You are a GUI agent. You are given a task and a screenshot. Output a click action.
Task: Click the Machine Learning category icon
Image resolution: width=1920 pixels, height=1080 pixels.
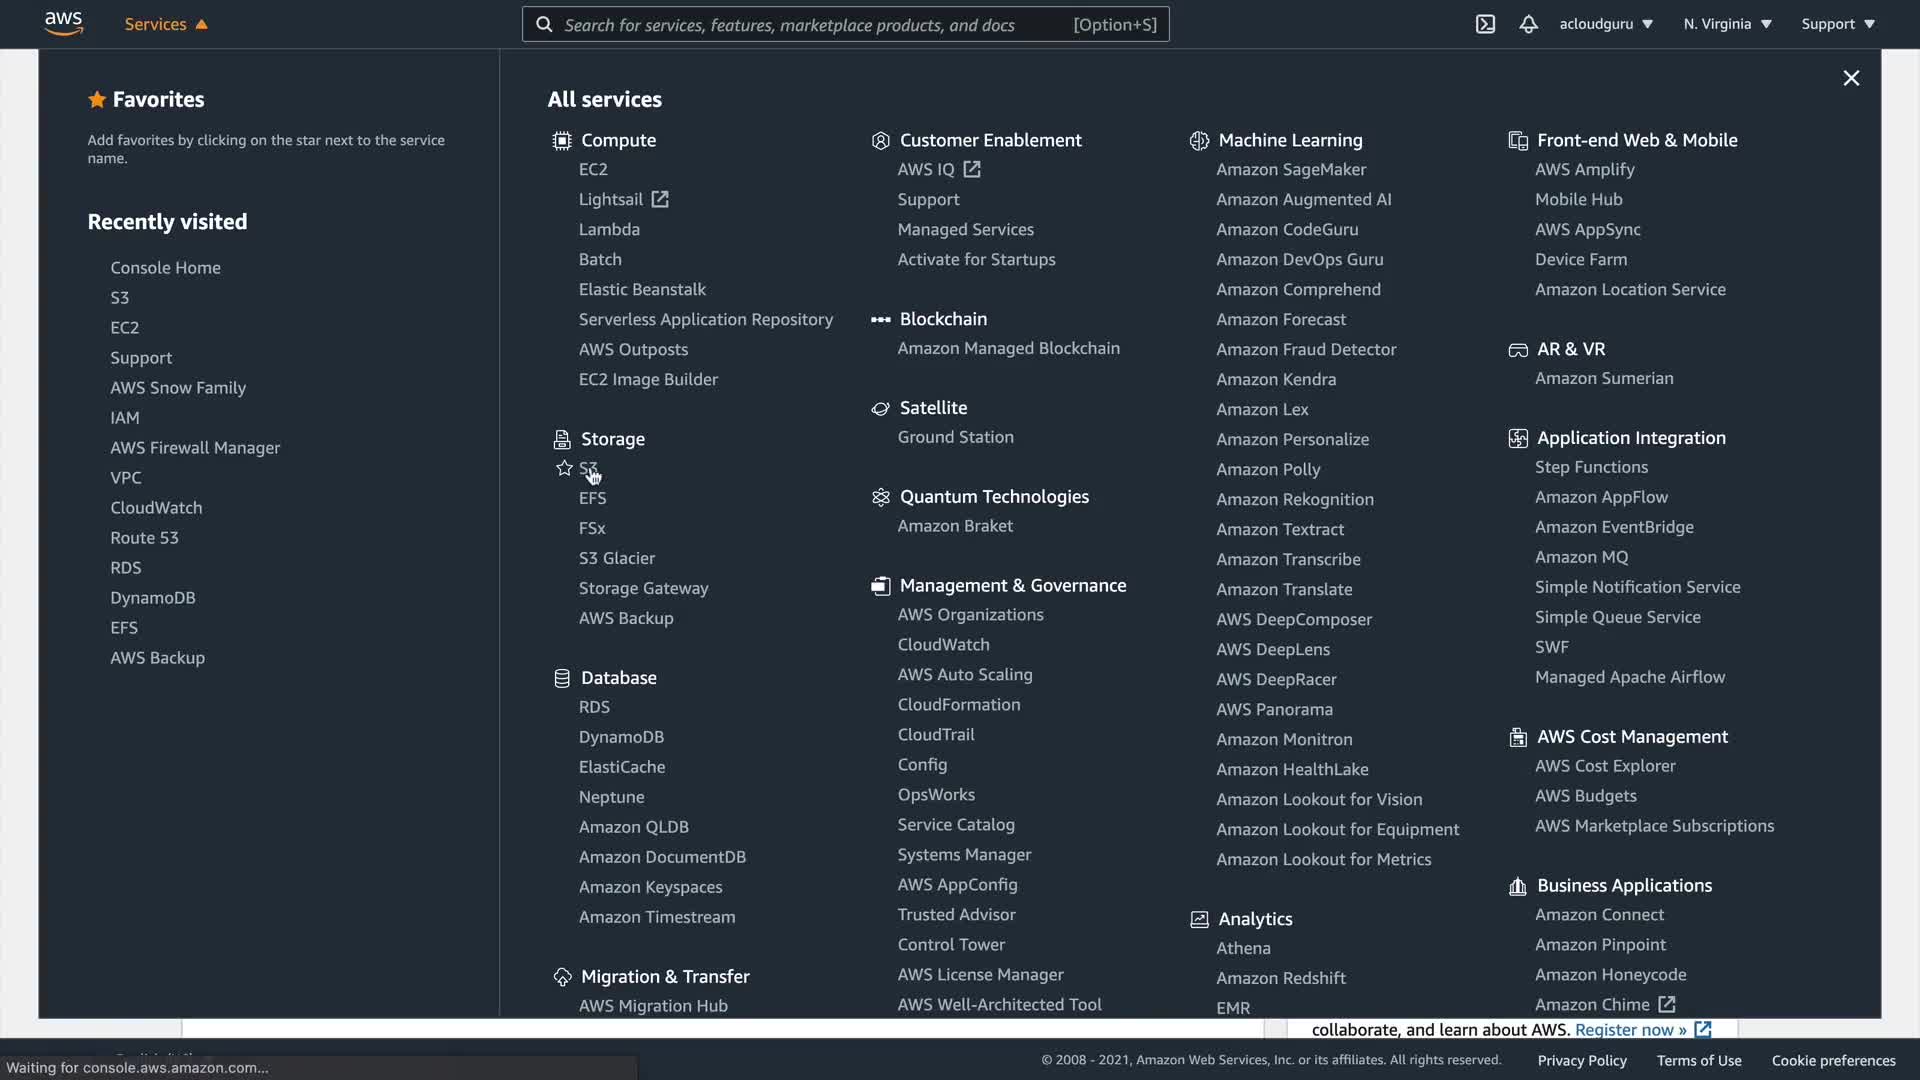(x=1199, y=141)
